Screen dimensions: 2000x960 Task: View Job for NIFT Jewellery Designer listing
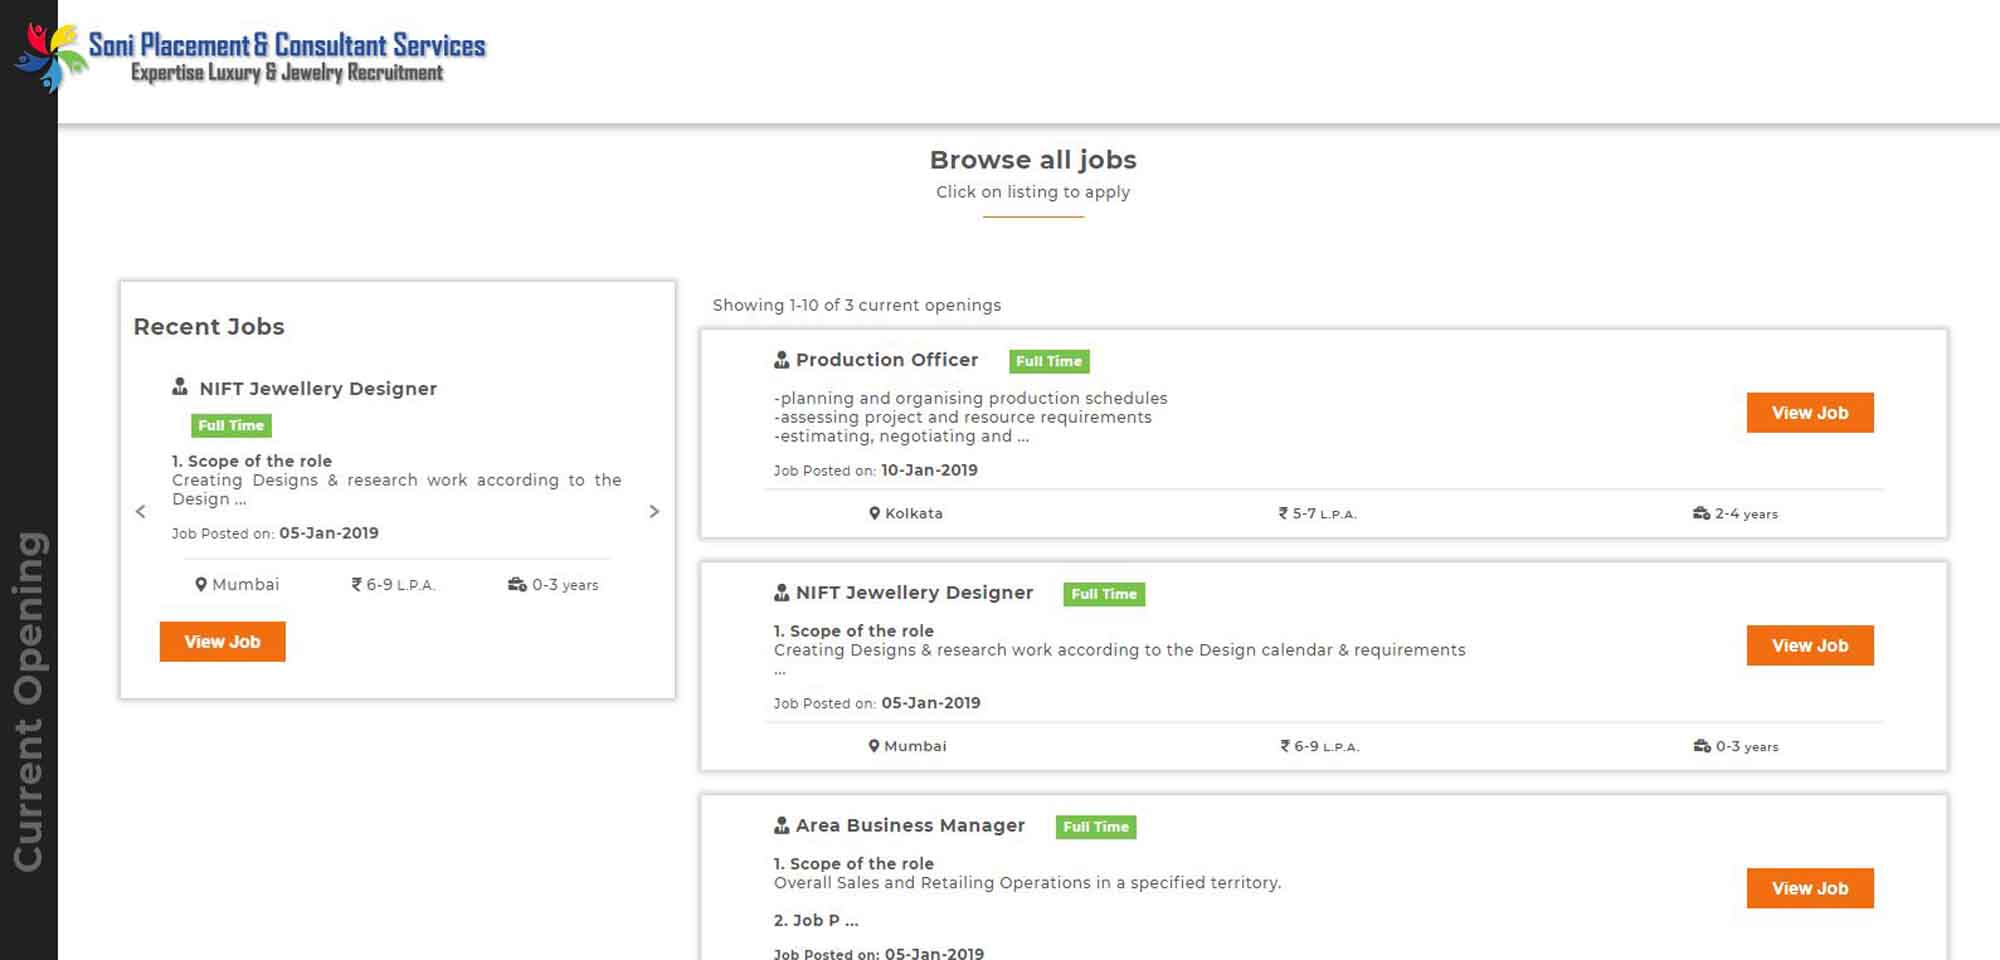tap(1810, 645)
